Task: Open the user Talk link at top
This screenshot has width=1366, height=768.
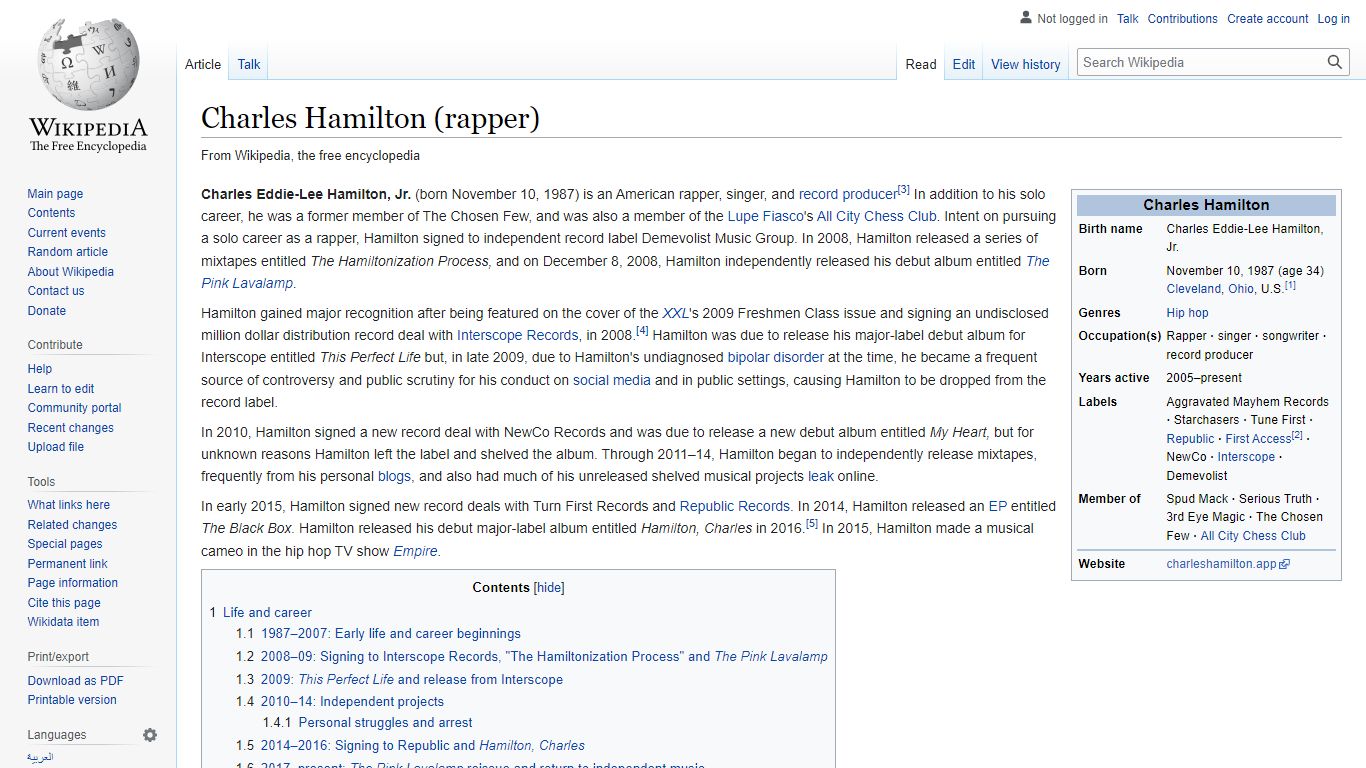Action: (x=1128, y=19)
